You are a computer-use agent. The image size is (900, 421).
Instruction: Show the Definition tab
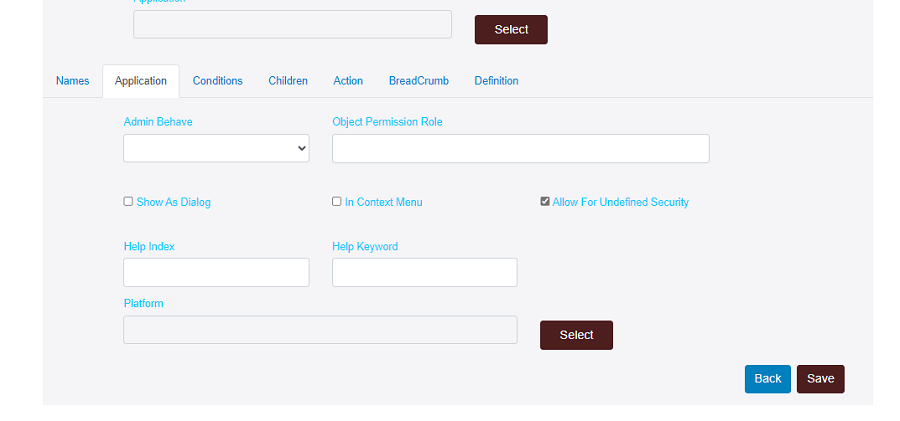tap(496, 81)
